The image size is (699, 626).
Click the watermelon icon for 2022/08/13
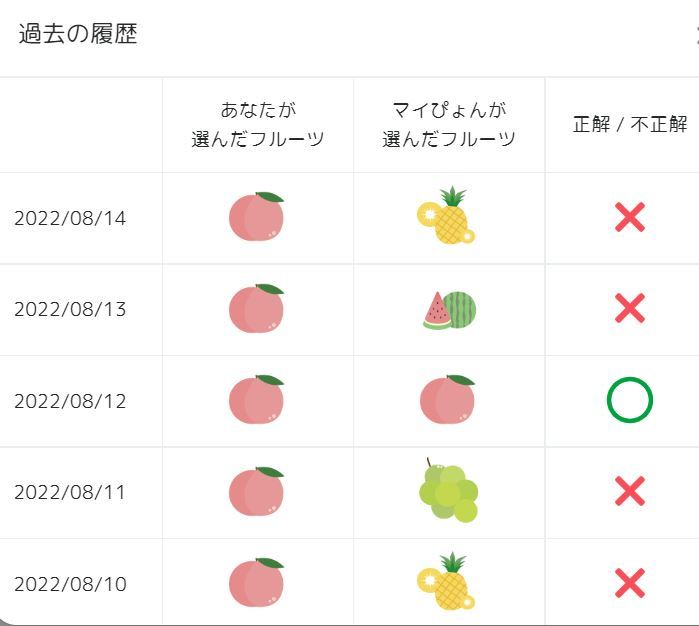(x=449, y=310)
